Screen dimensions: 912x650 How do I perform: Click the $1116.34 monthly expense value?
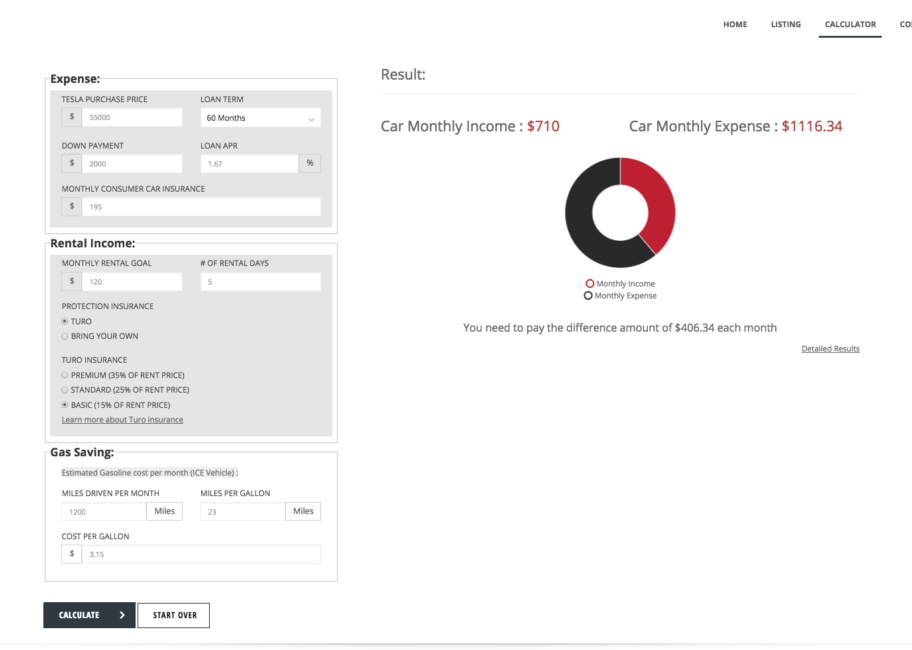pos(811,126)
